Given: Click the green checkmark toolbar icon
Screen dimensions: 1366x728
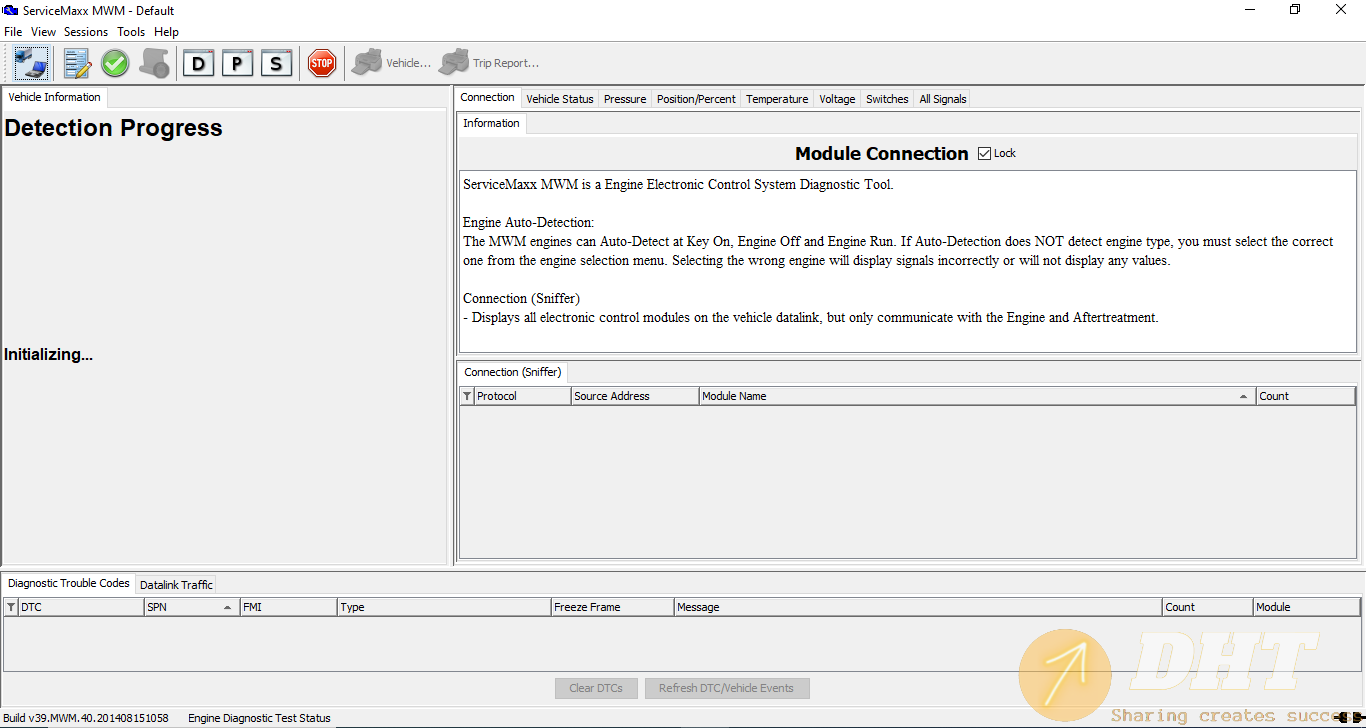Looking at the screenshot, I should tap(115, 63).
